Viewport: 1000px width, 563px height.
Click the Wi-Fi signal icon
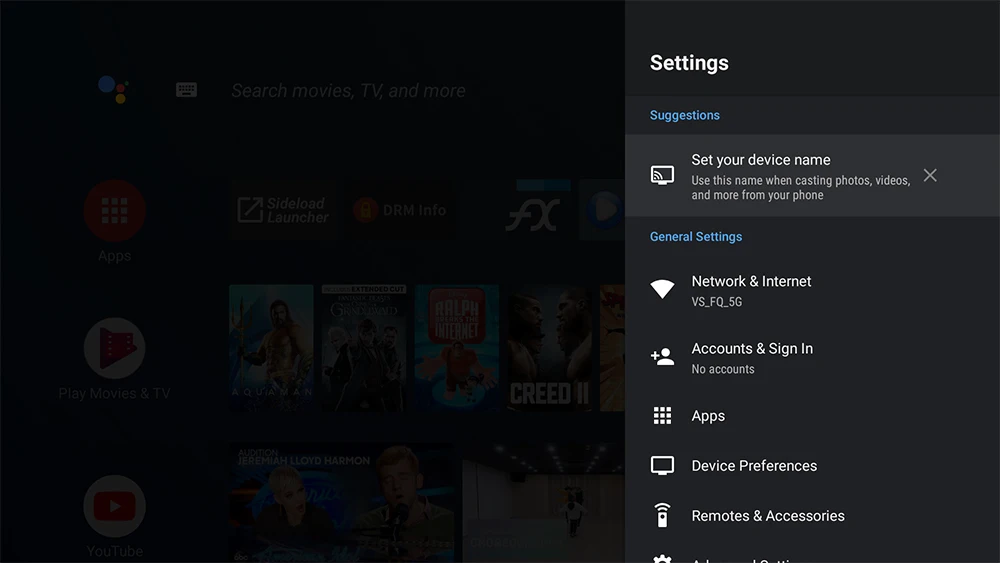662,289
